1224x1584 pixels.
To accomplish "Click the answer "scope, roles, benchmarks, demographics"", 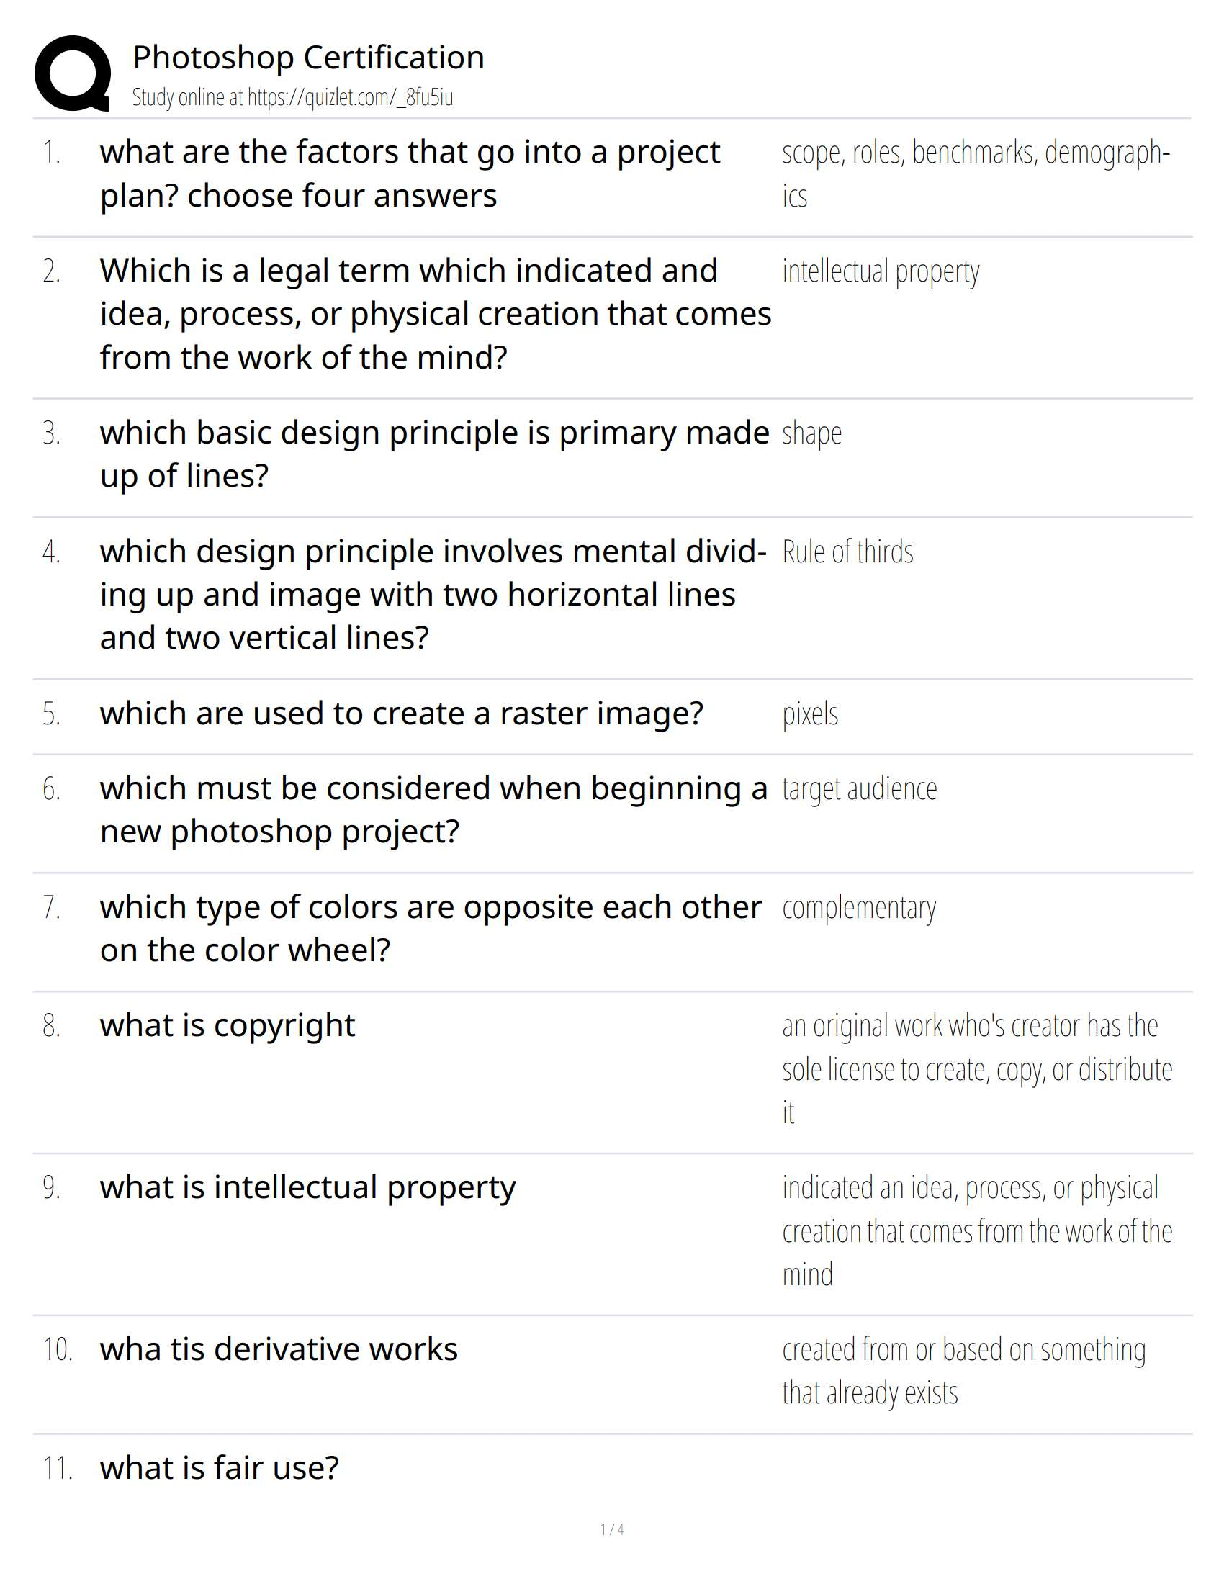I will [x=975, y=174].
